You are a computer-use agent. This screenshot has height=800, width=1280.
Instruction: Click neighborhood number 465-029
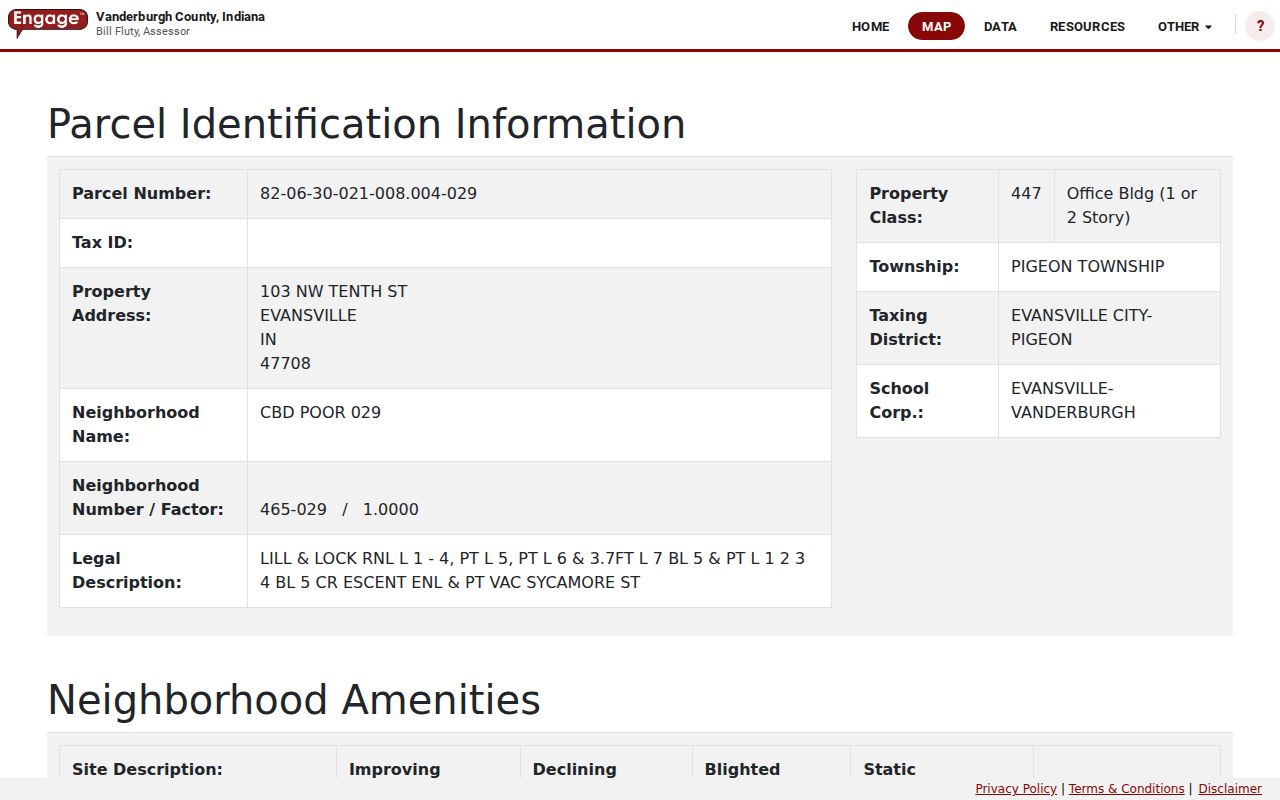(293, 509)
